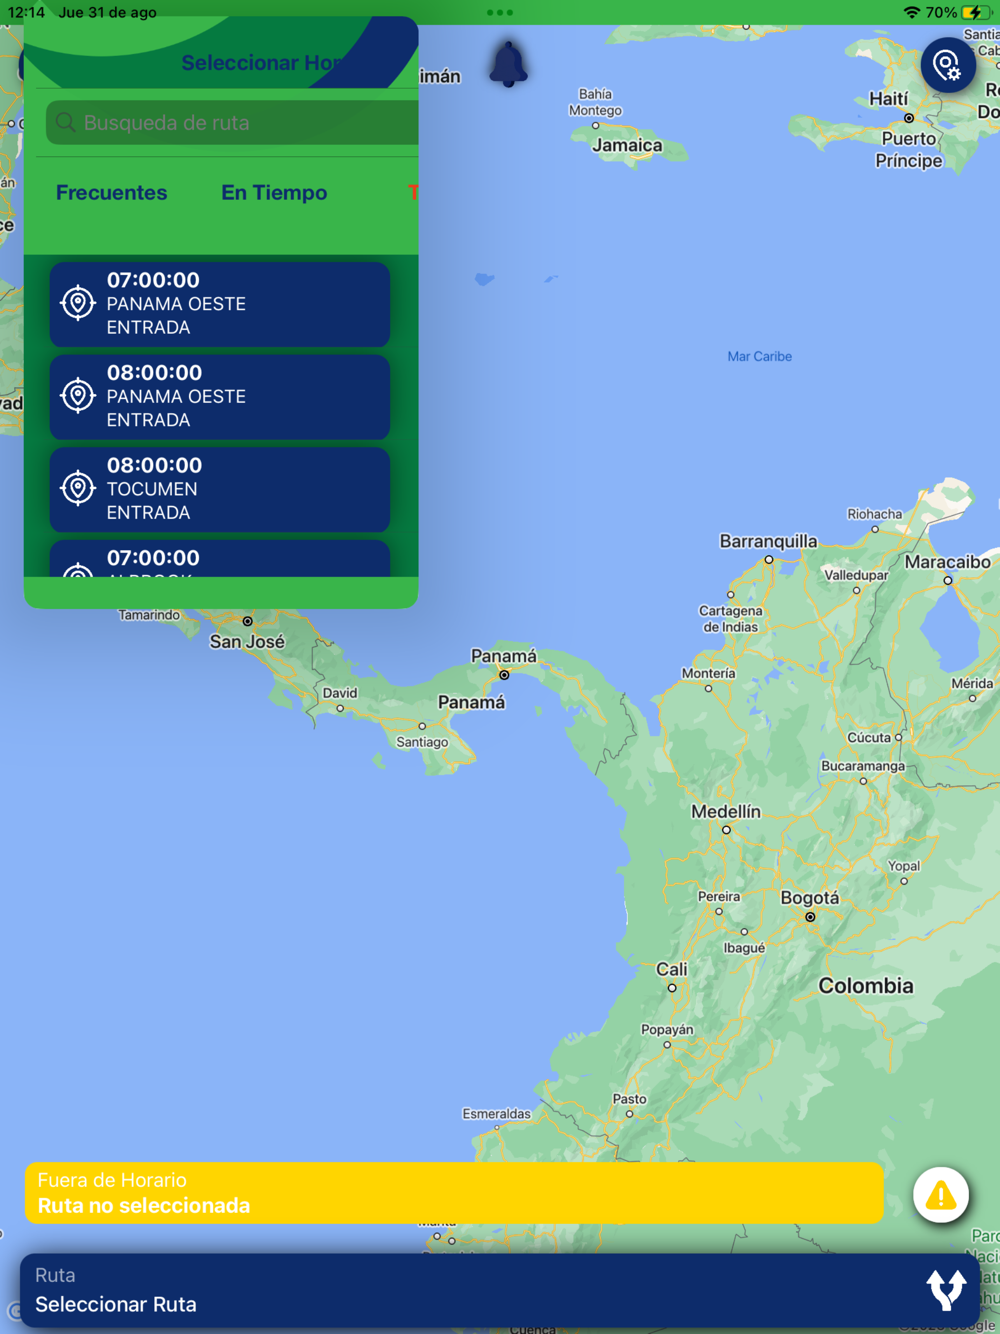
Task: Tap the Pereira label on map
Action: click(719, 896)
